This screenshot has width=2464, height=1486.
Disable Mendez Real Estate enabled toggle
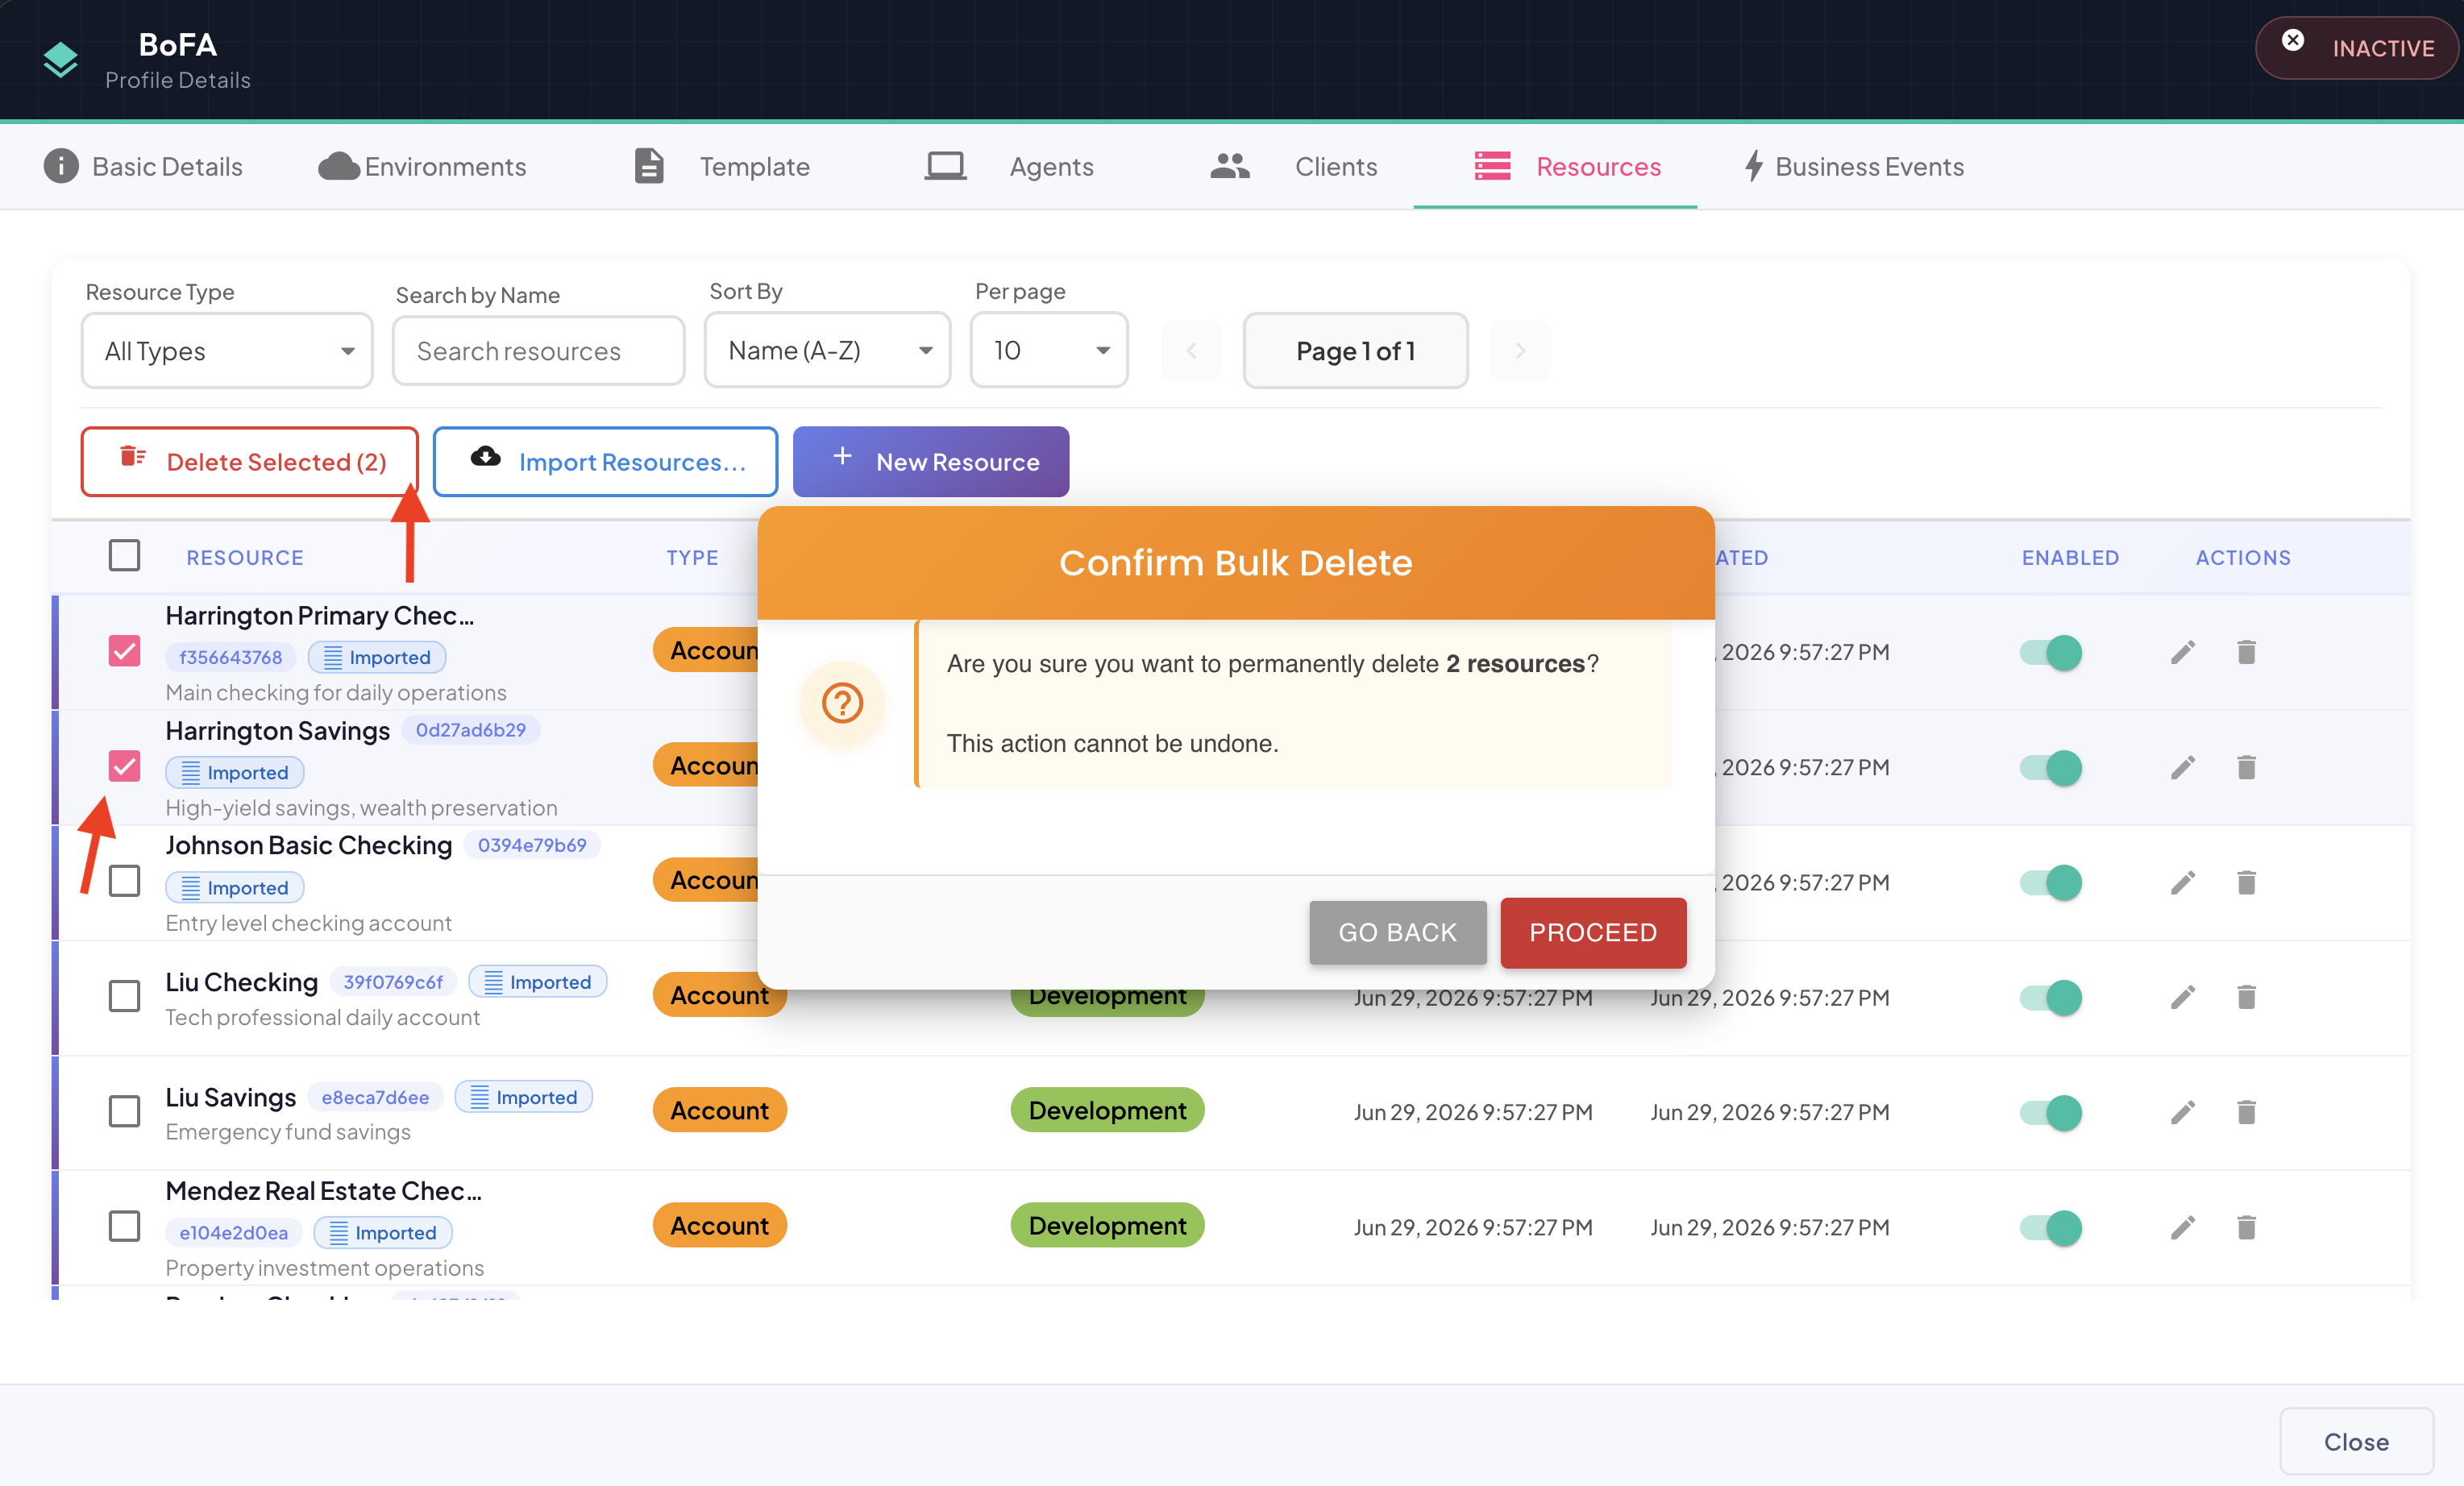point(2050,1227)
